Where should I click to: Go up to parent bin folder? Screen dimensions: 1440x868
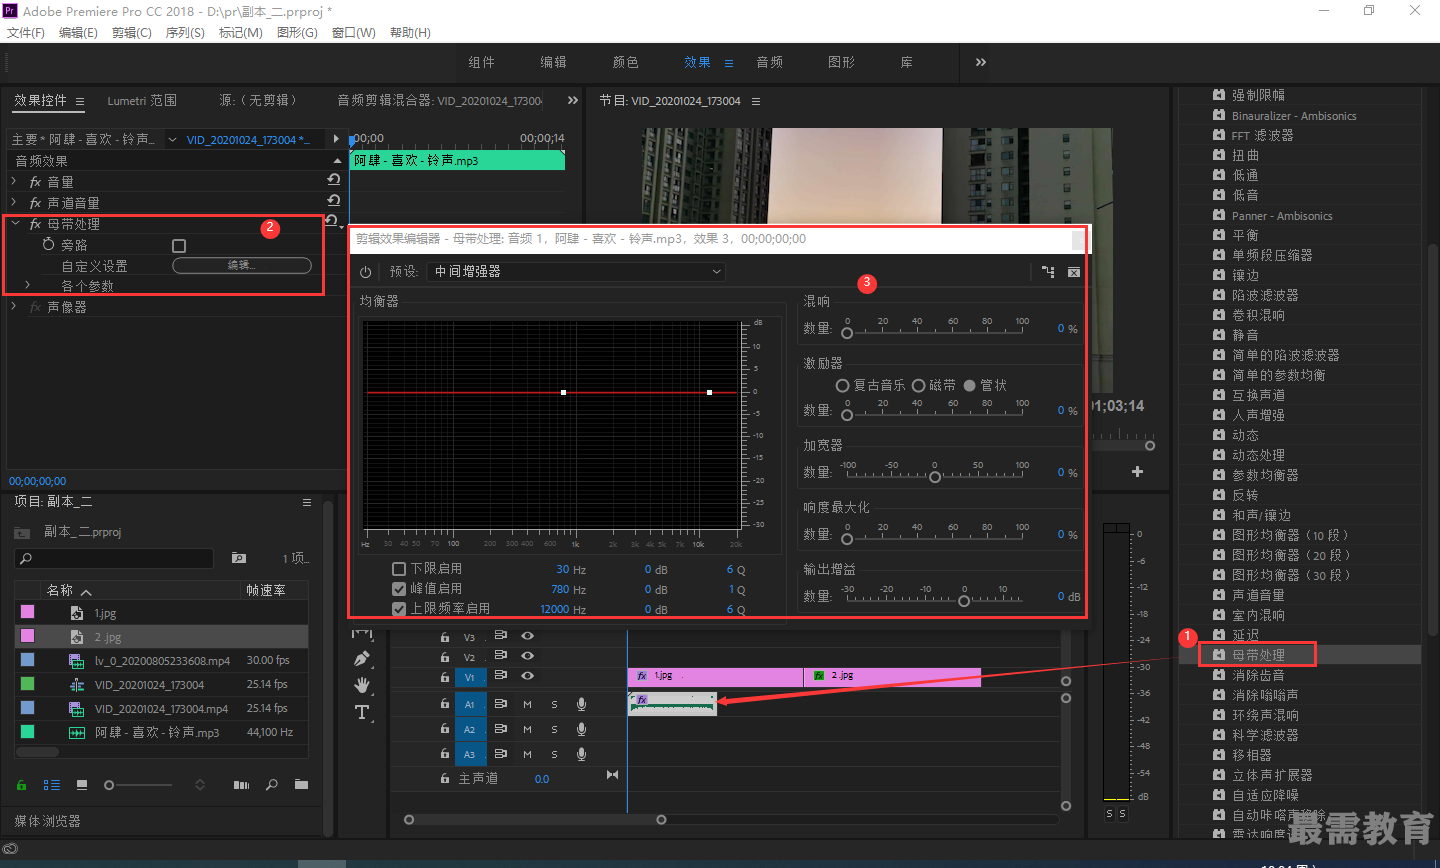pyautogui.click(x=22, y=532)
